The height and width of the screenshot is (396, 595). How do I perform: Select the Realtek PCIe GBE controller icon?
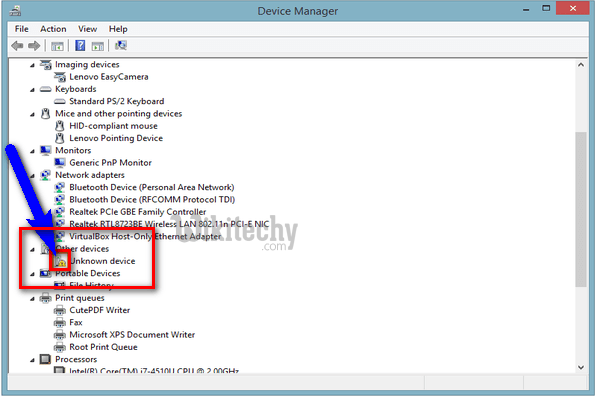[60, 212]
